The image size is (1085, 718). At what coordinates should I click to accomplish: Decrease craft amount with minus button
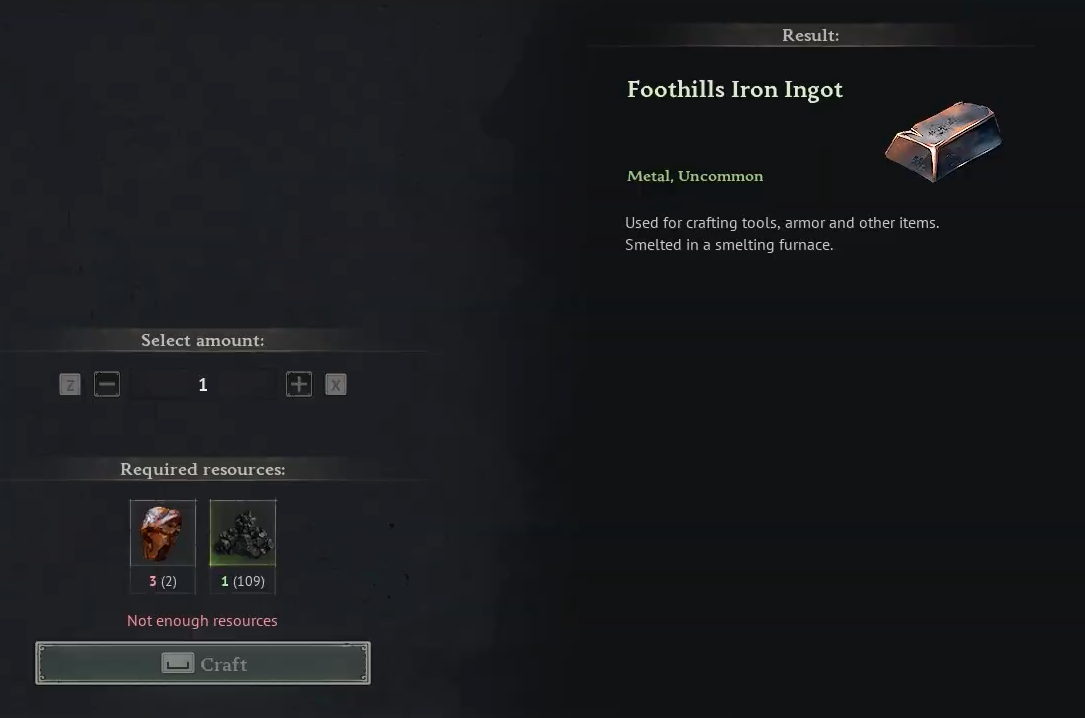(x=107, y=385)
